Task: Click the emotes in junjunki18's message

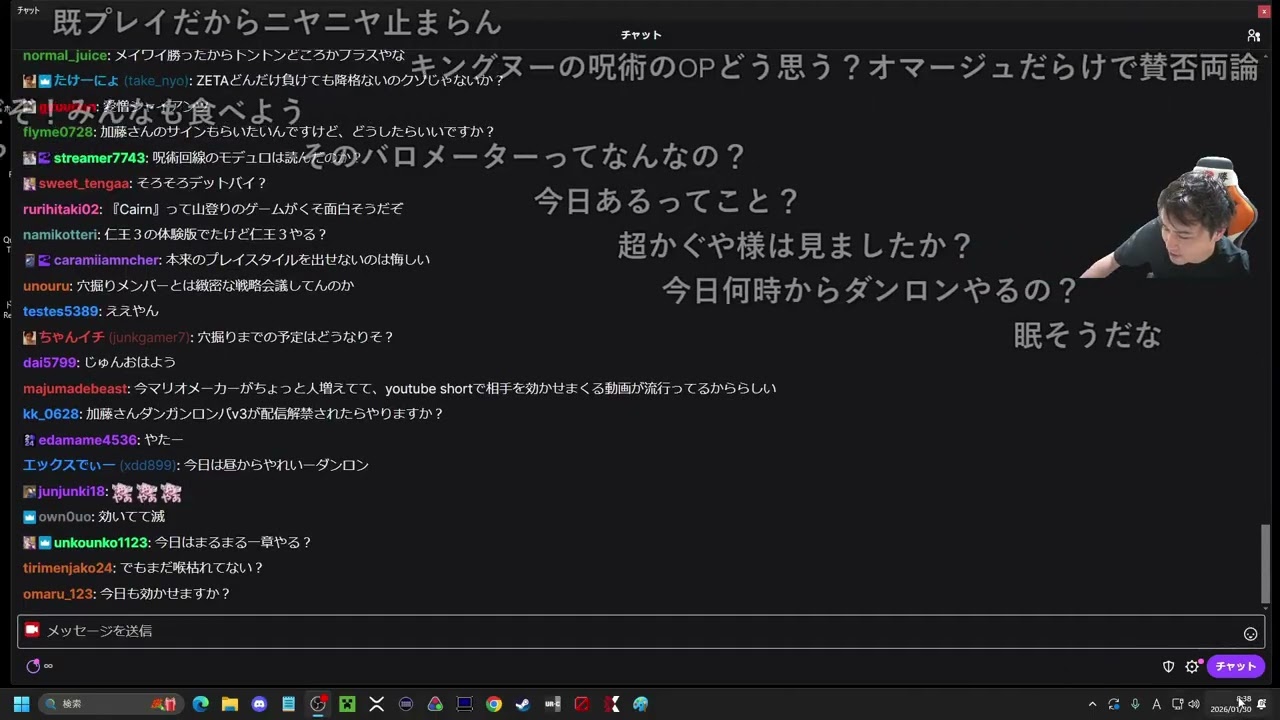Action: point(147,492)
